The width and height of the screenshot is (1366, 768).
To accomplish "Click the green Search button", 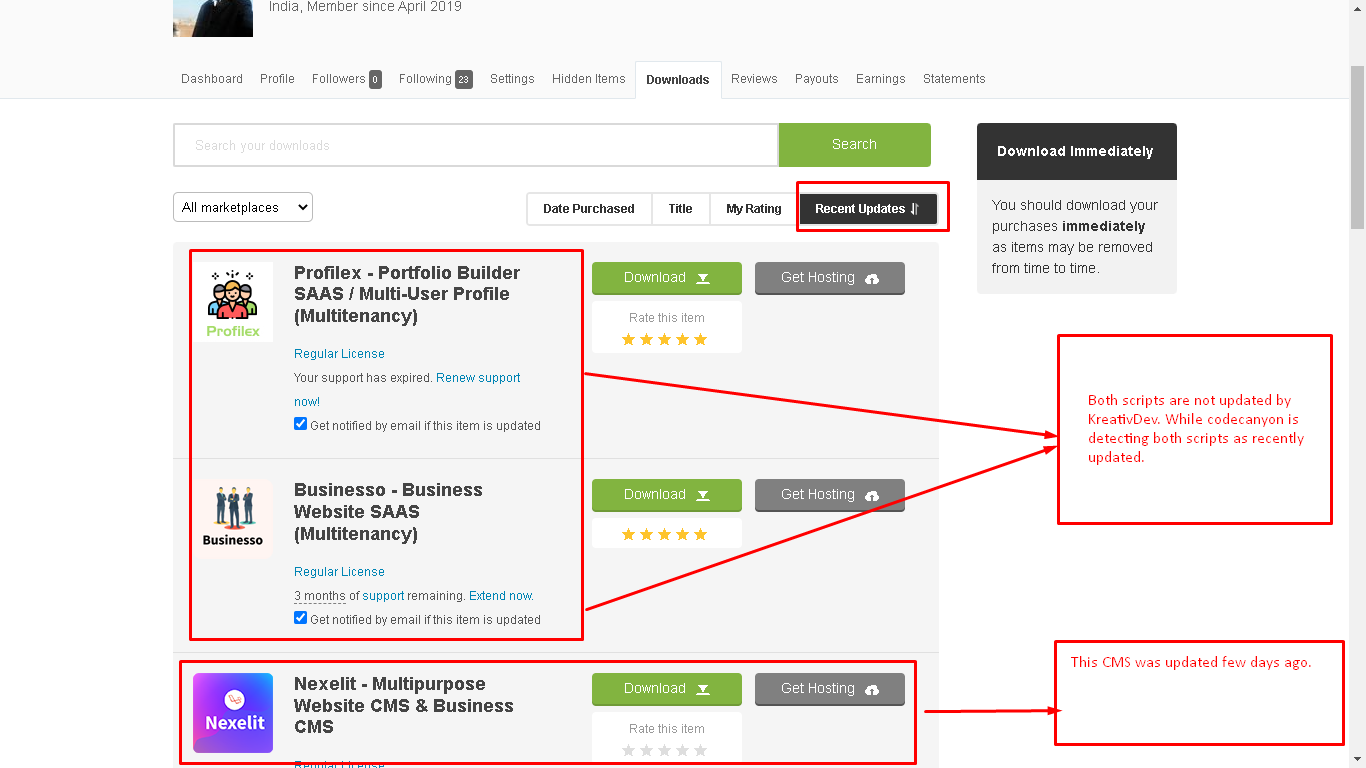I will 854,145.
